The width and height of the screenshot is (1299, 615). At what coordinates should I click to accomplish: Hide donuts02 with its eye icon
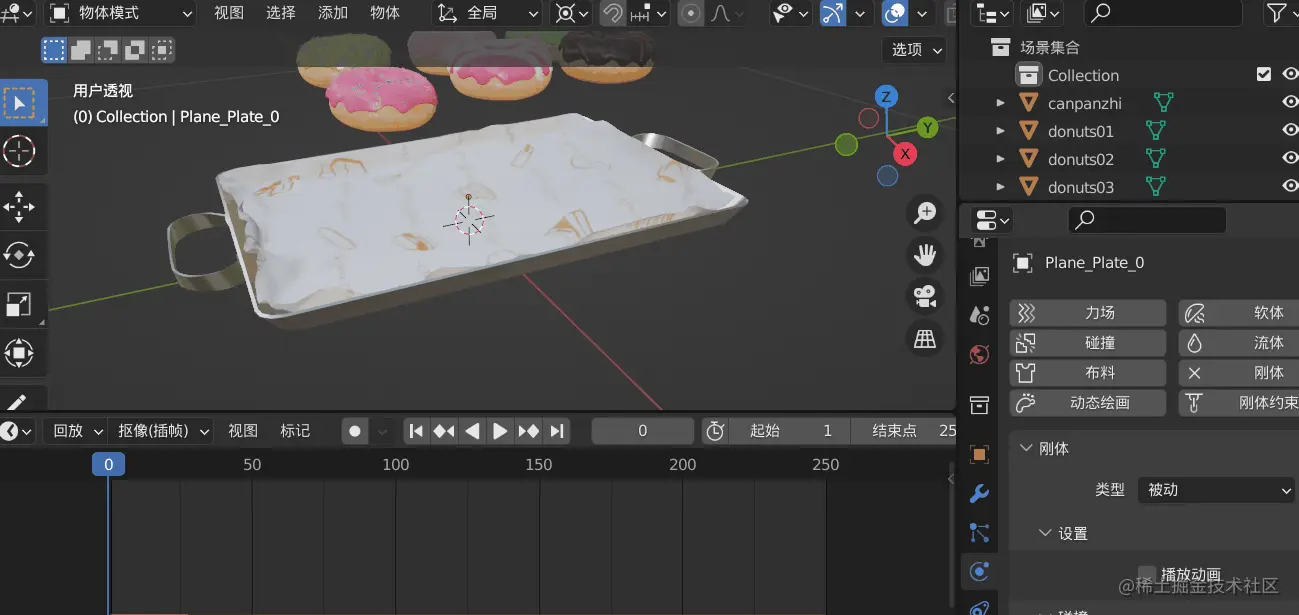(x=1290, y=159)
